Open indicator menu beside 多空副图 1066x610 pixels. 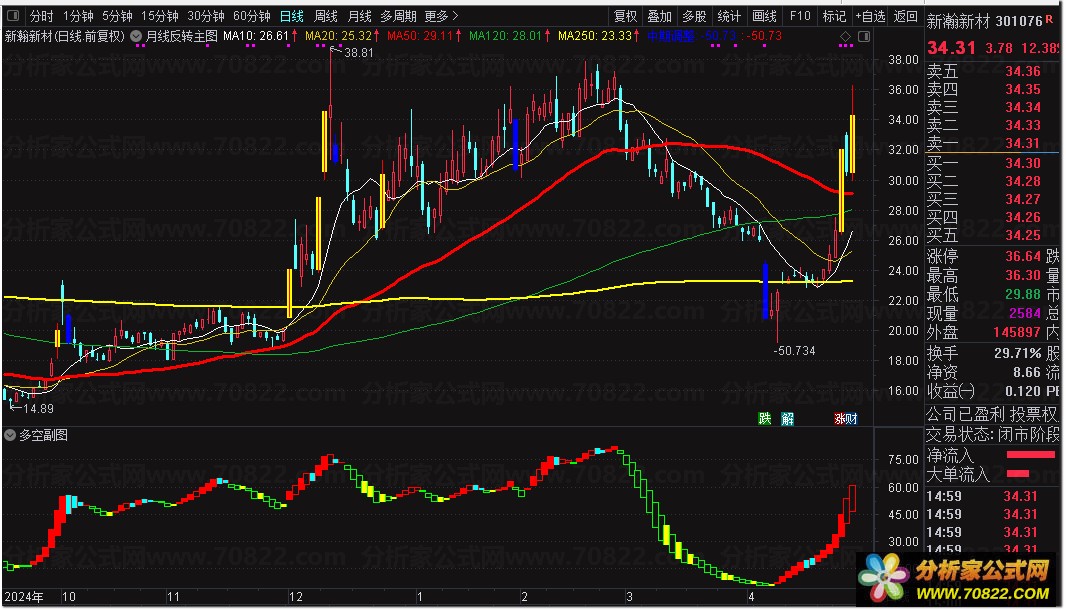click(x=10, y=435)
